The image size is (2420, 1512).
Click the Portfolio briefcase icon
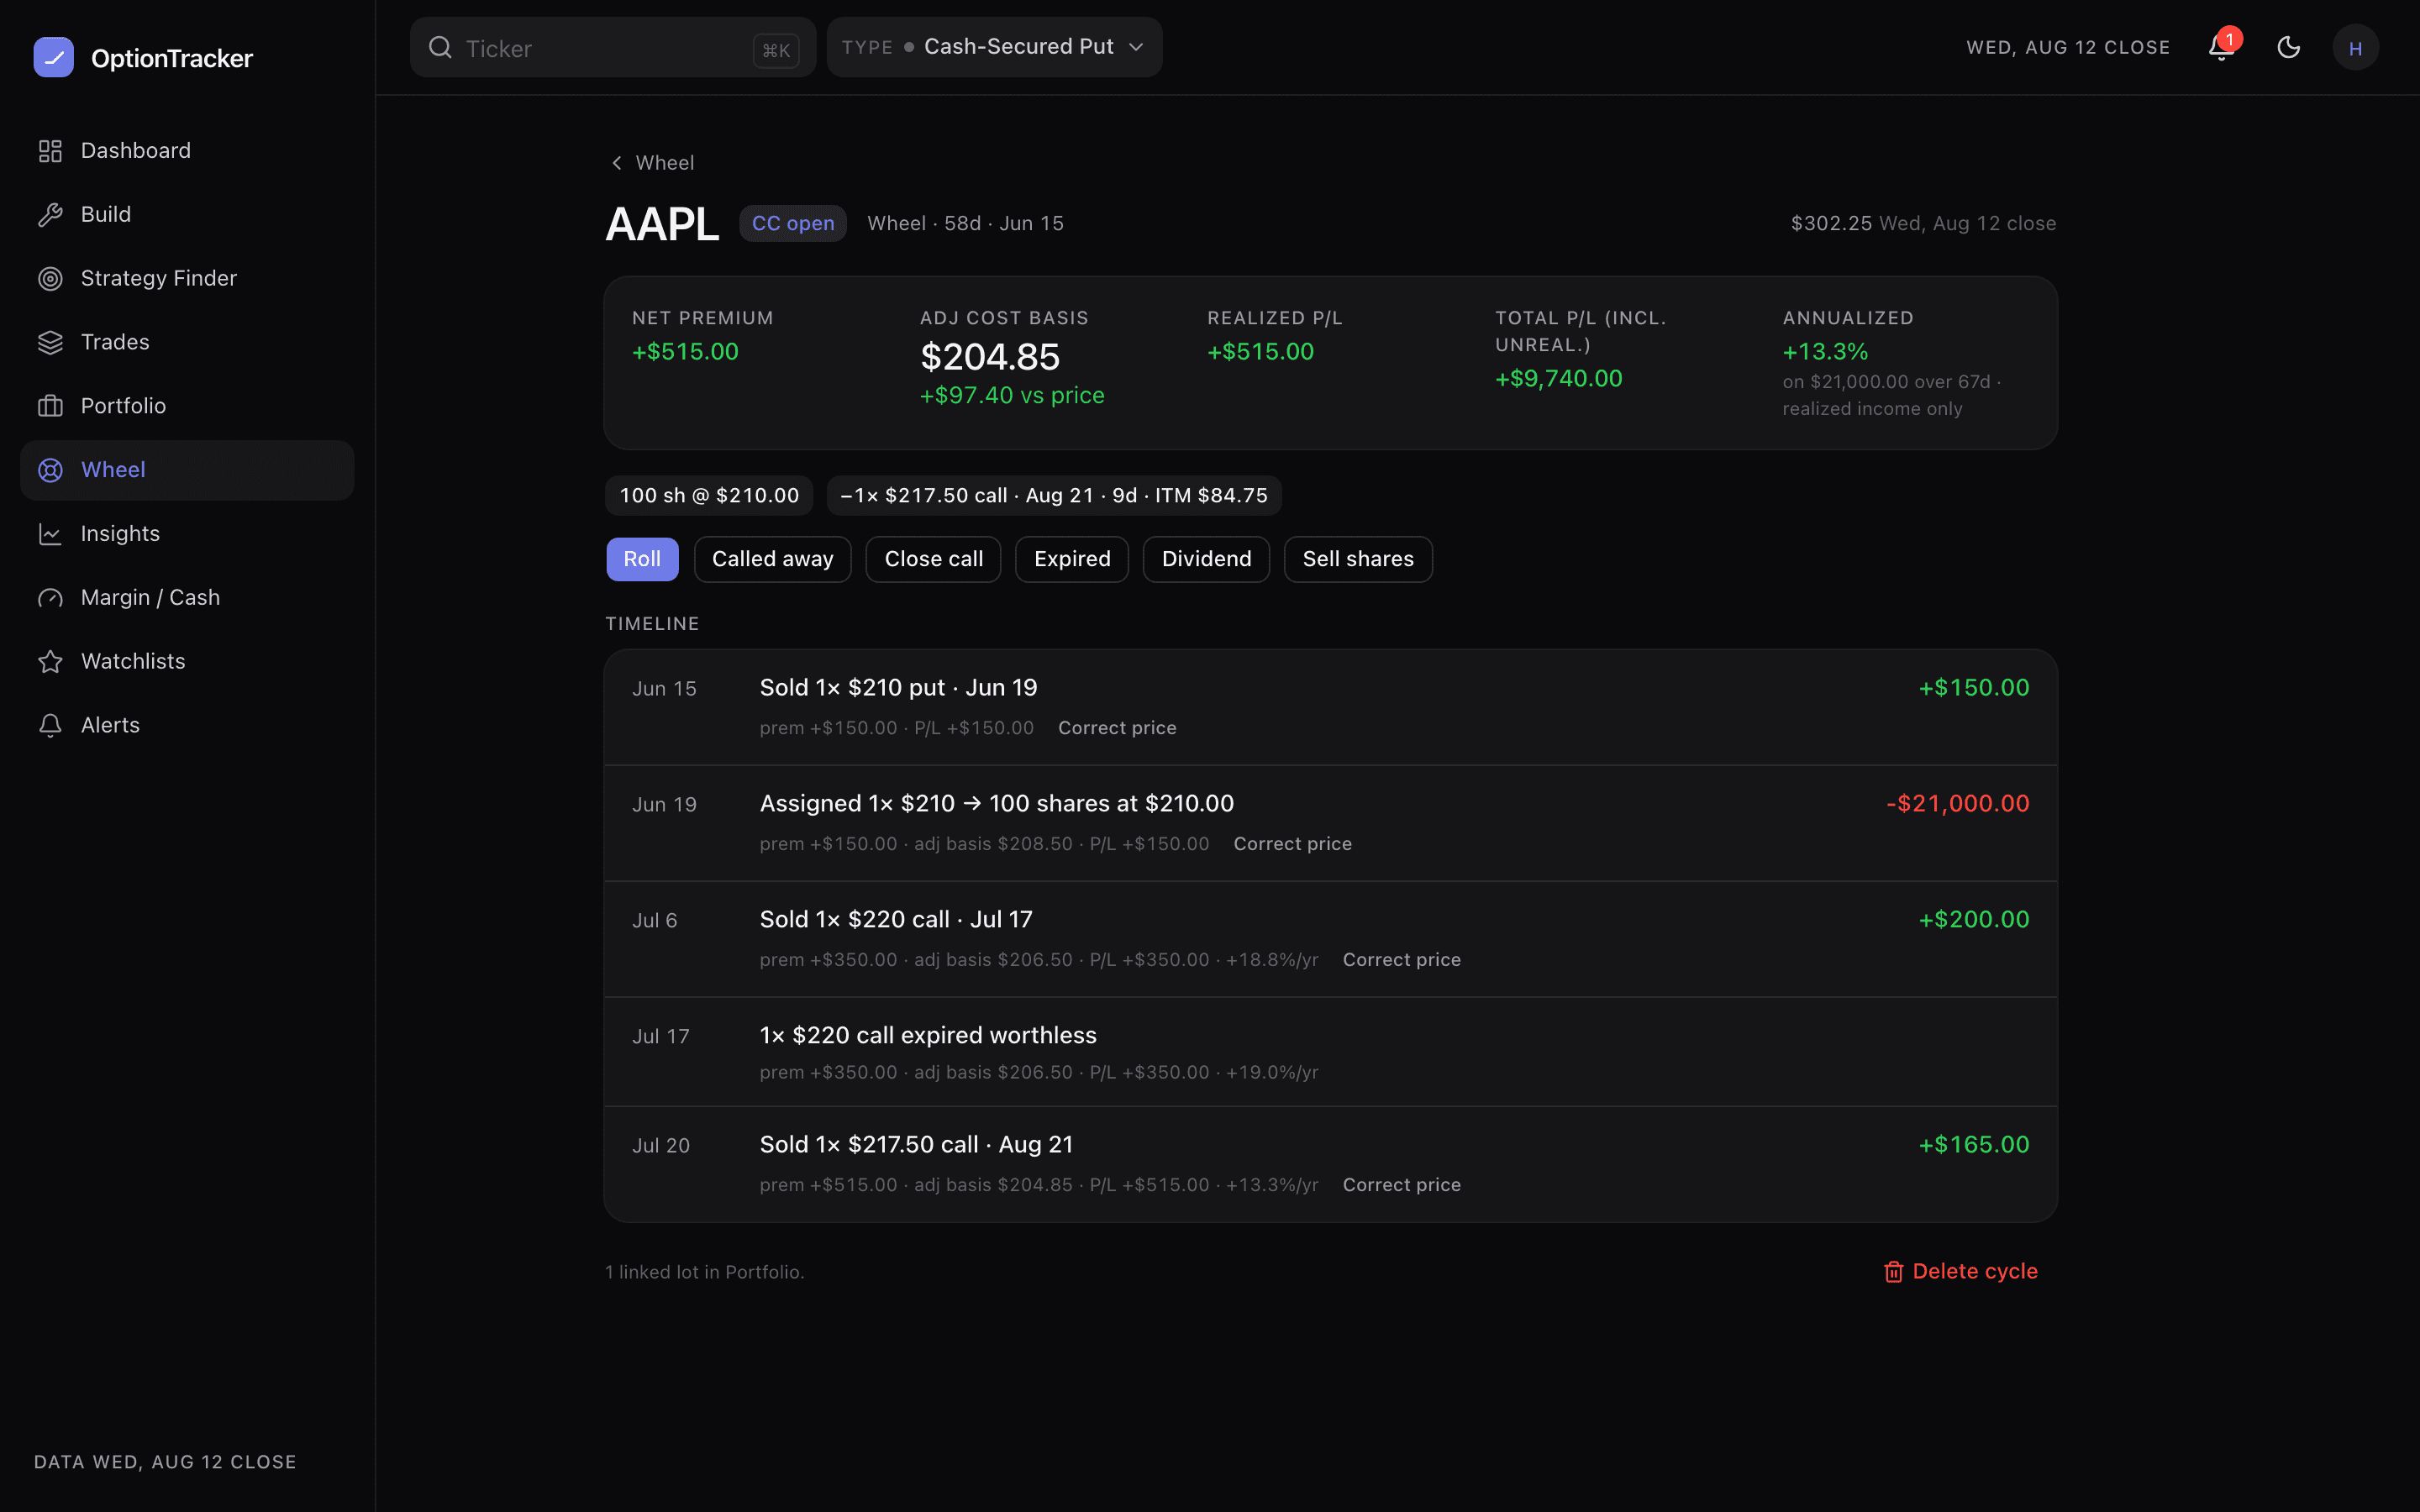pos(50,406)
